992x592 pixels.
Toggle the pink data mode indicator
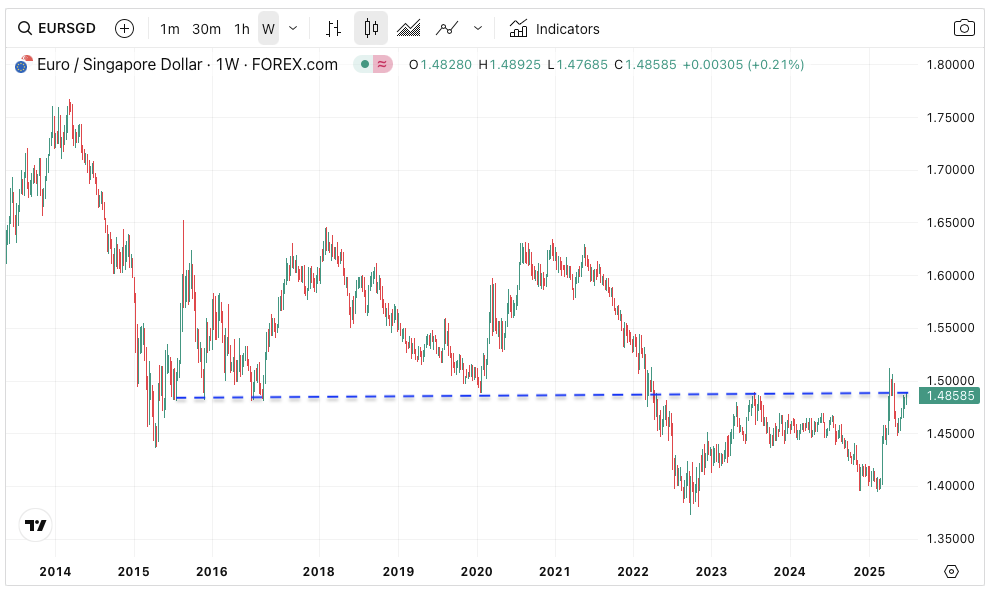[384, 65]
